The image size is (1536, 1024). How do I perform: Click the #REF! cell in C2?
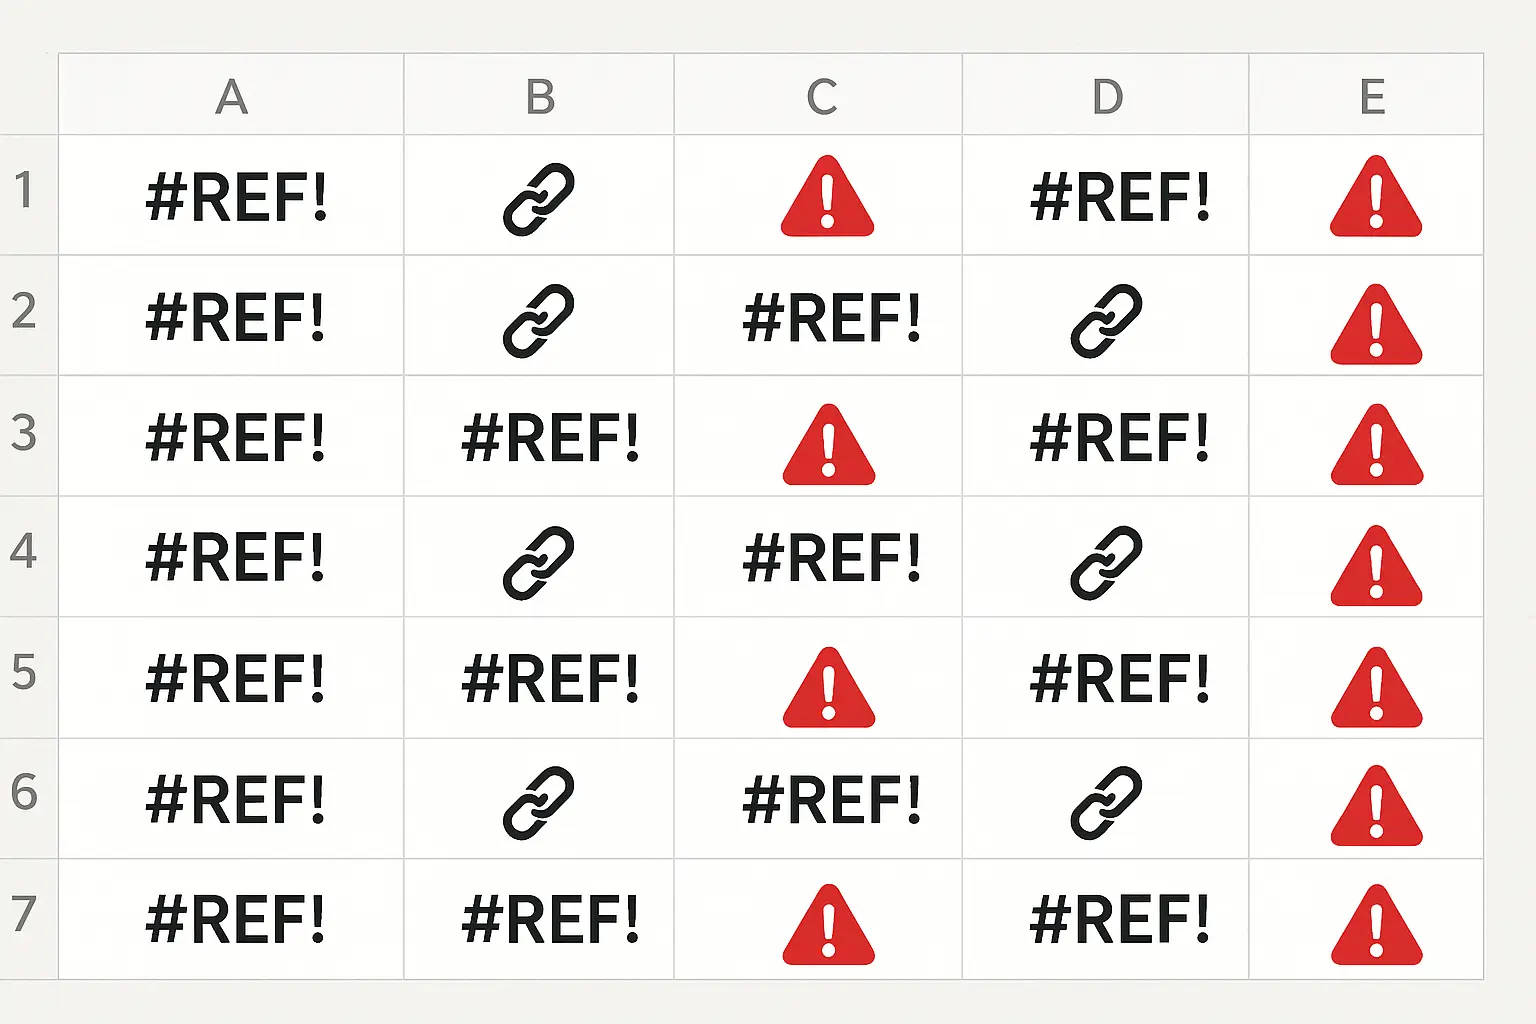[x=831, y=319]
